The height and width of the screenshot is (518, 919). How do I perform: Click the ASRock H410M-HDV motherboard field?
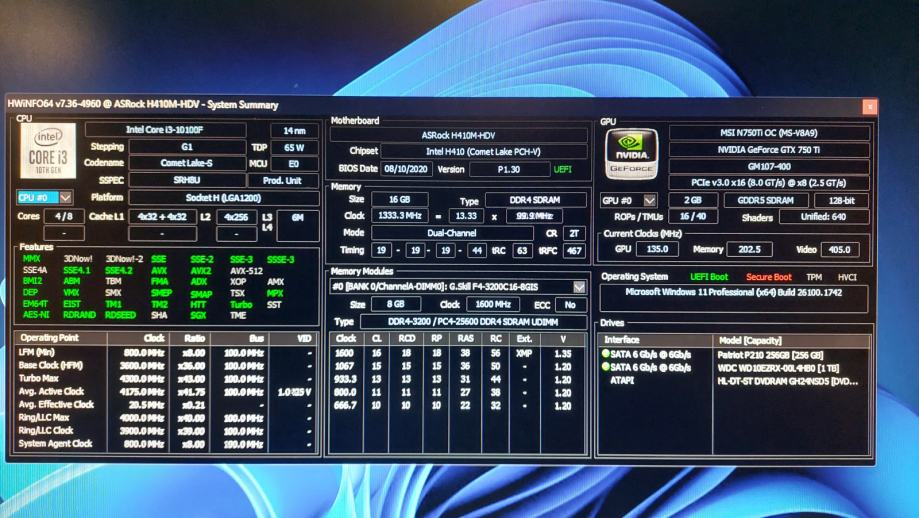click(458, 135)
